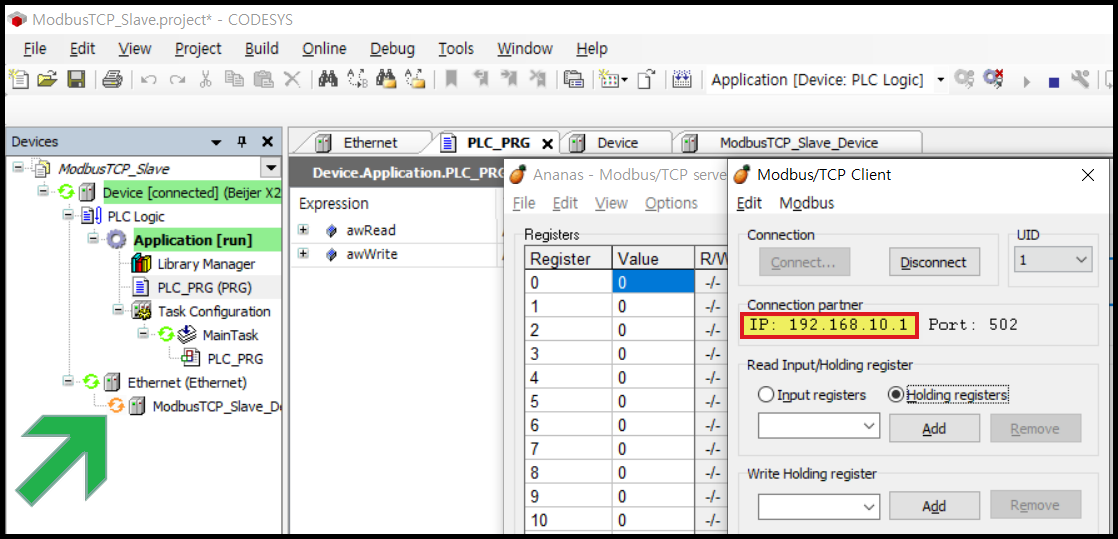Save the project with the floppy disk icon
The image size is (1118, 539).
coord(76,79)
